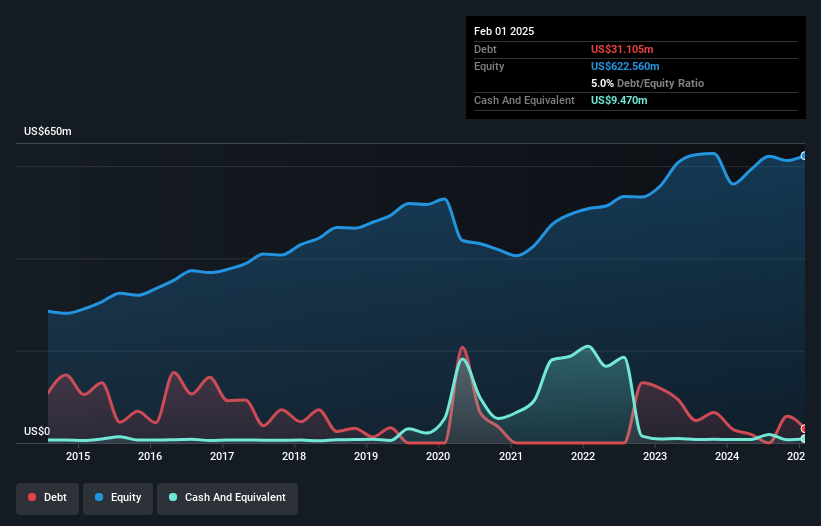The image size is (821, 526).
Task: Click the teal Cash And Equivalent legend dot
Action: tap(173, 497)
